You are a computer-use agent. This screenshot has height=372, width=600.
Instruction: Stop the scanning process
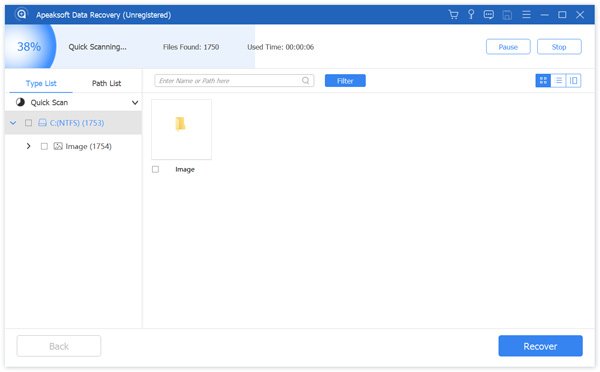click(x=559, y=47)
